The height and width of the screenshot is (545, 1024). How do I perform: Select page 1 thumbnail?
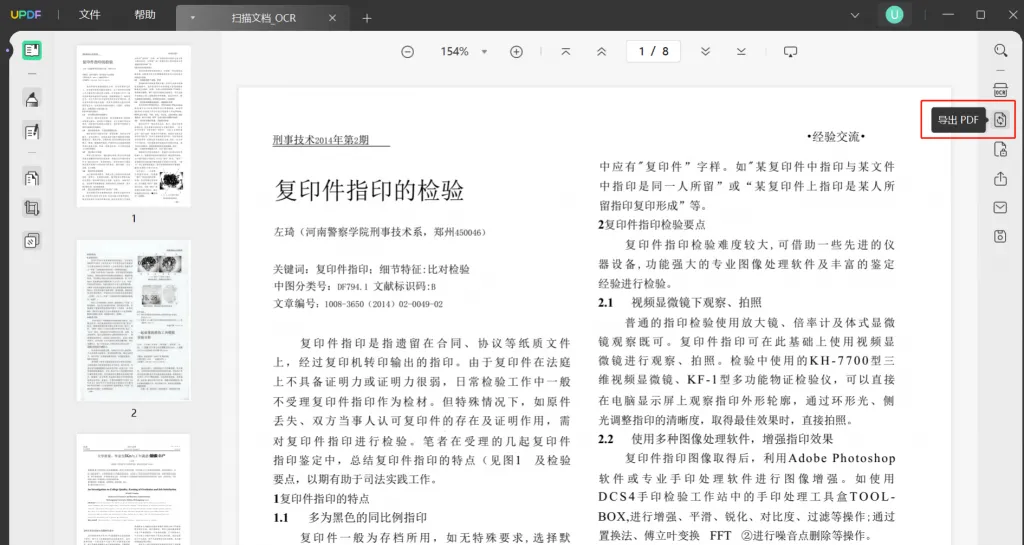pos(134,126)
